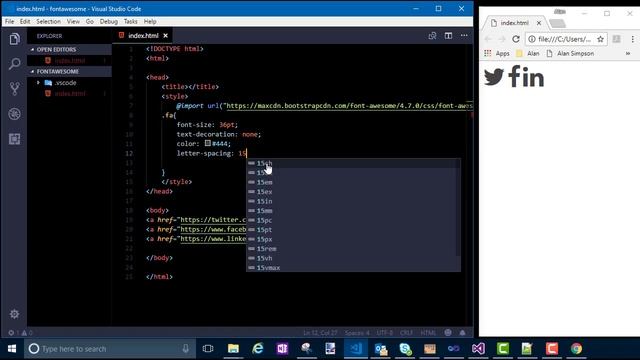Viewport: 640px width, 360px height.
Task: Click the LinkedIn icon on the web page
Action: click(x=532, y=78)
